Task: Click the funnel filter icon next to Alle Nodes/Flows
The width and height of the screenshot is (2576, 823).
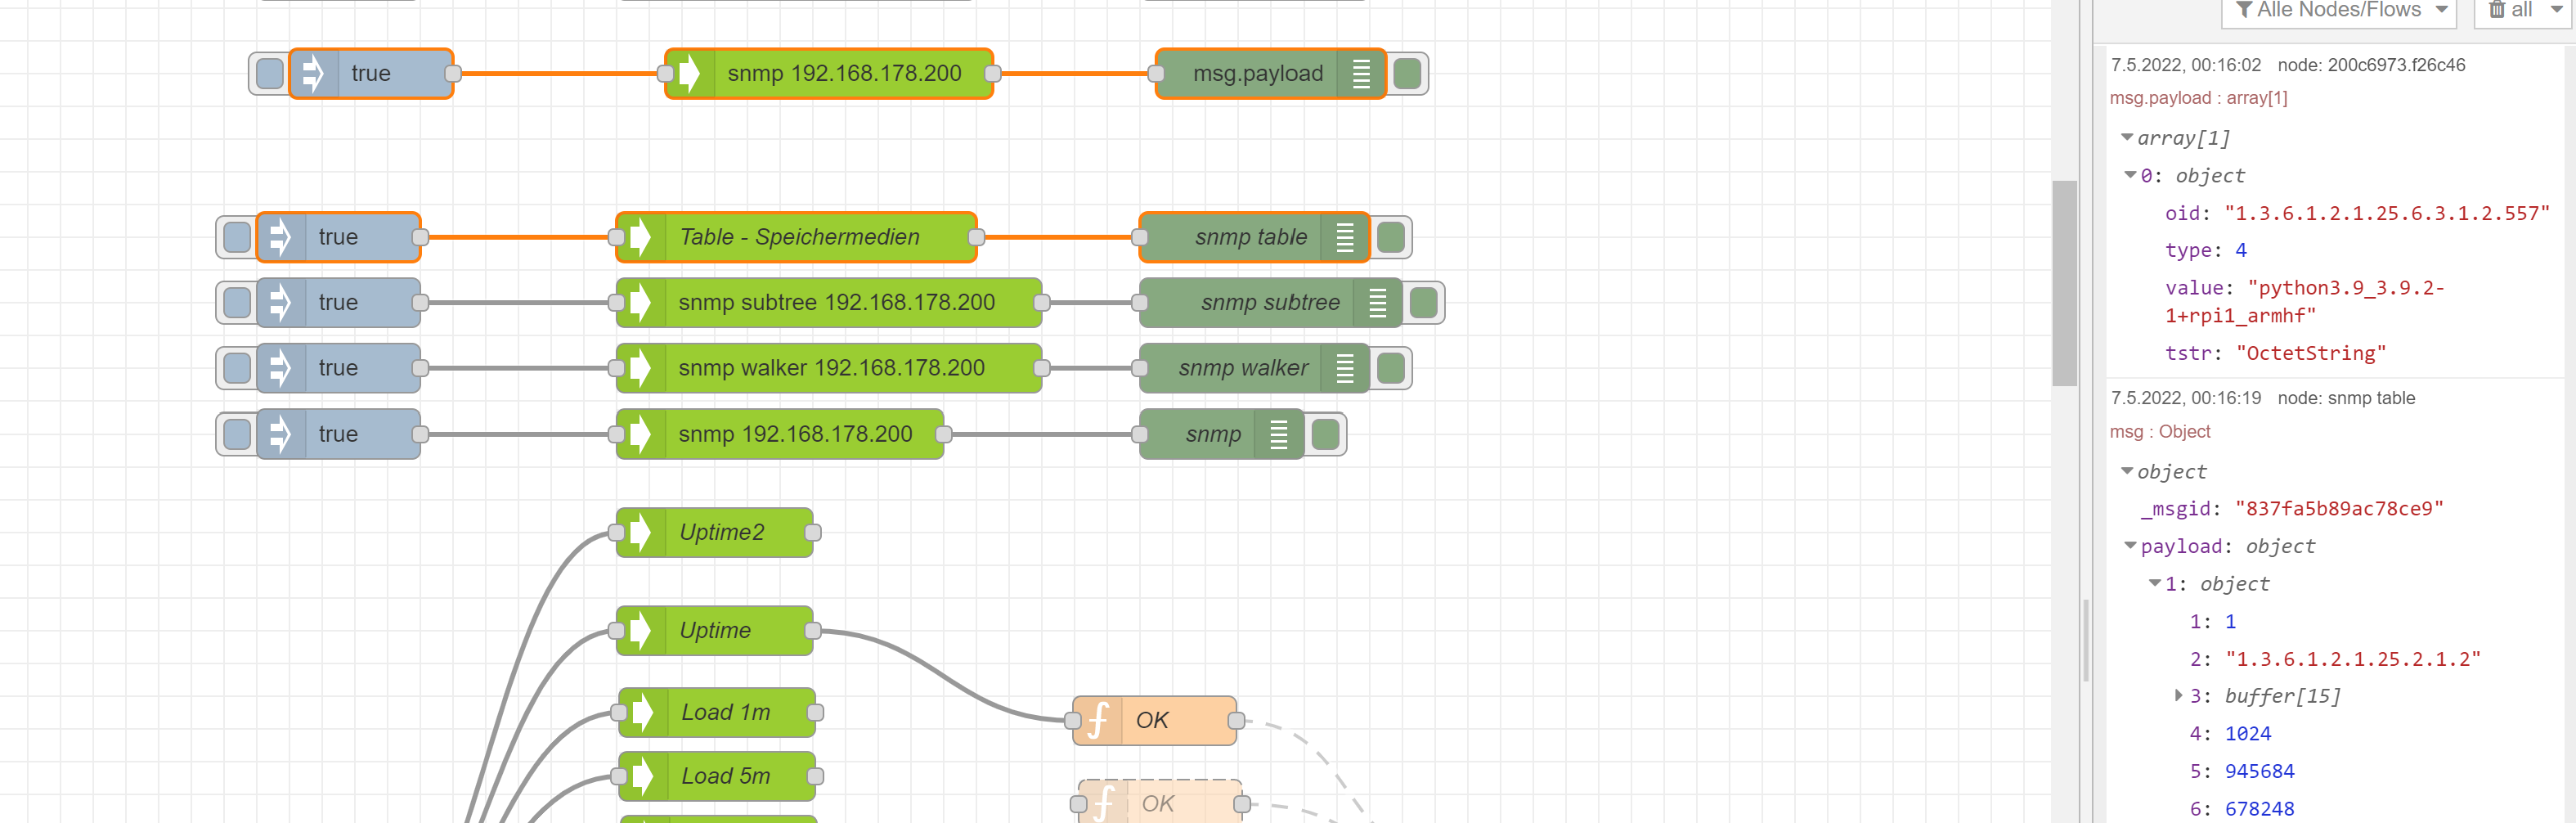Action: click(x=2245, y=10)
